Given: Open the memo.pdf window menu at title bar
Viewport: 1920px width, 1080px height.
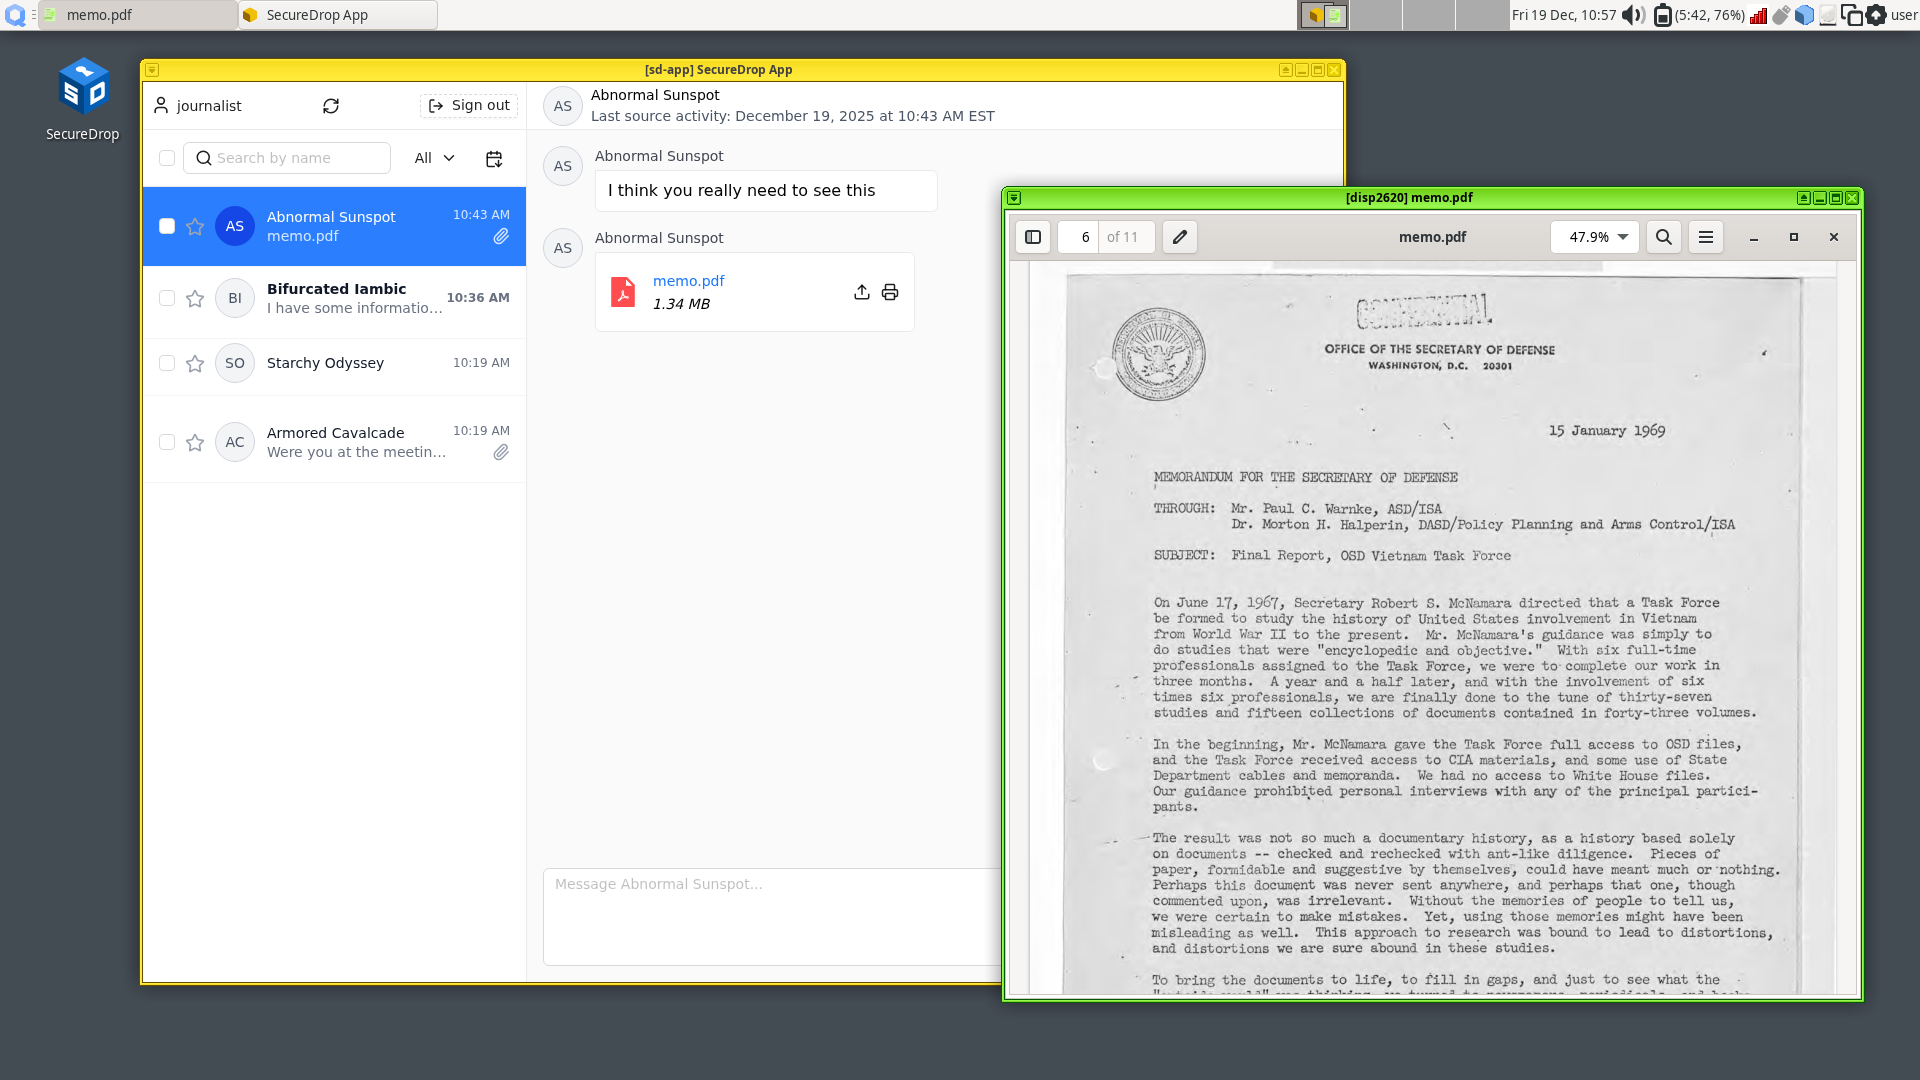Looking at the screenshot, I should (1013, 198).
